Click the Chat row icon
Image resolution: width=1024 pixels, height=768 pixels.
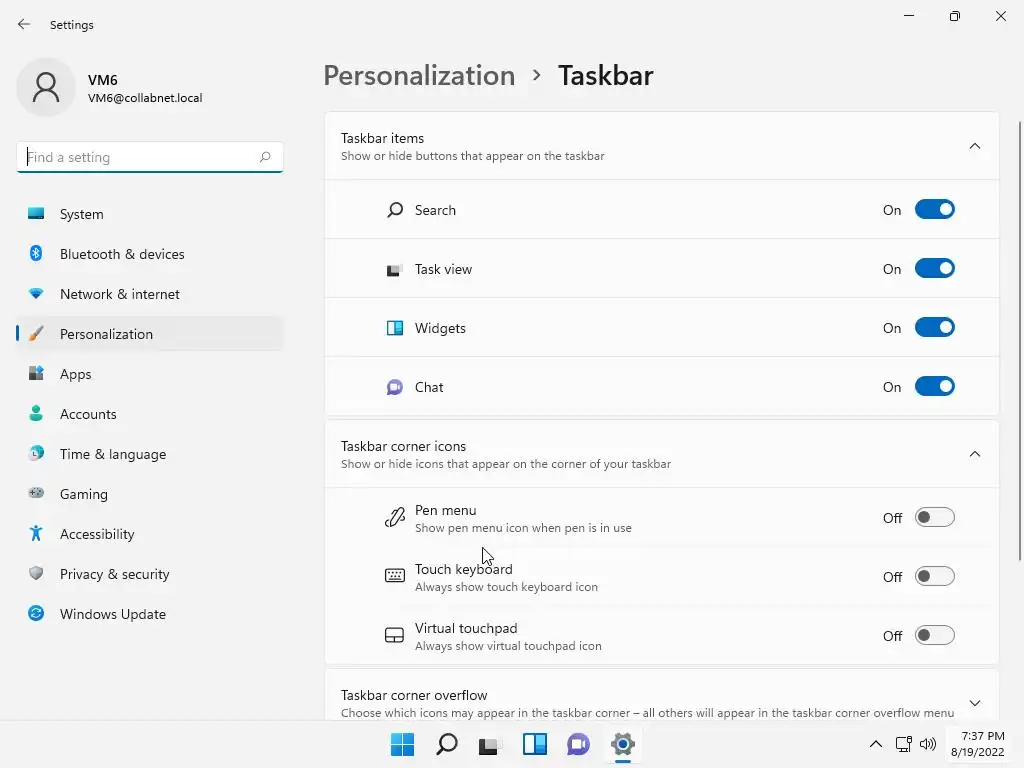pos(394,387)
